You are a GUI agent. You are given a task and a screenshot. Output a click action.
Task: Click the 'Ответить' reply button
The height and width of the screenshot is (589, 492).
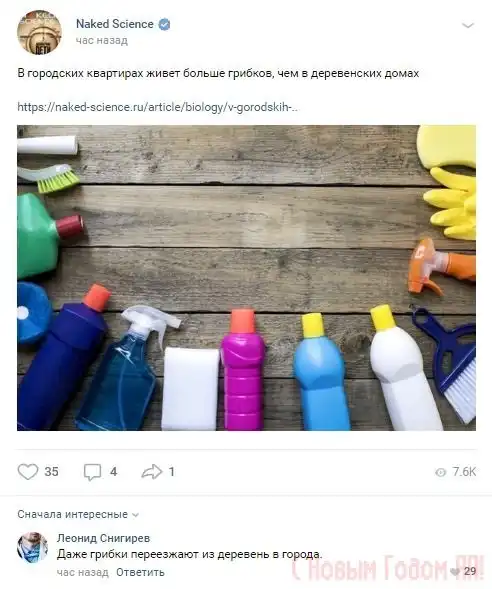click(140, 572)
